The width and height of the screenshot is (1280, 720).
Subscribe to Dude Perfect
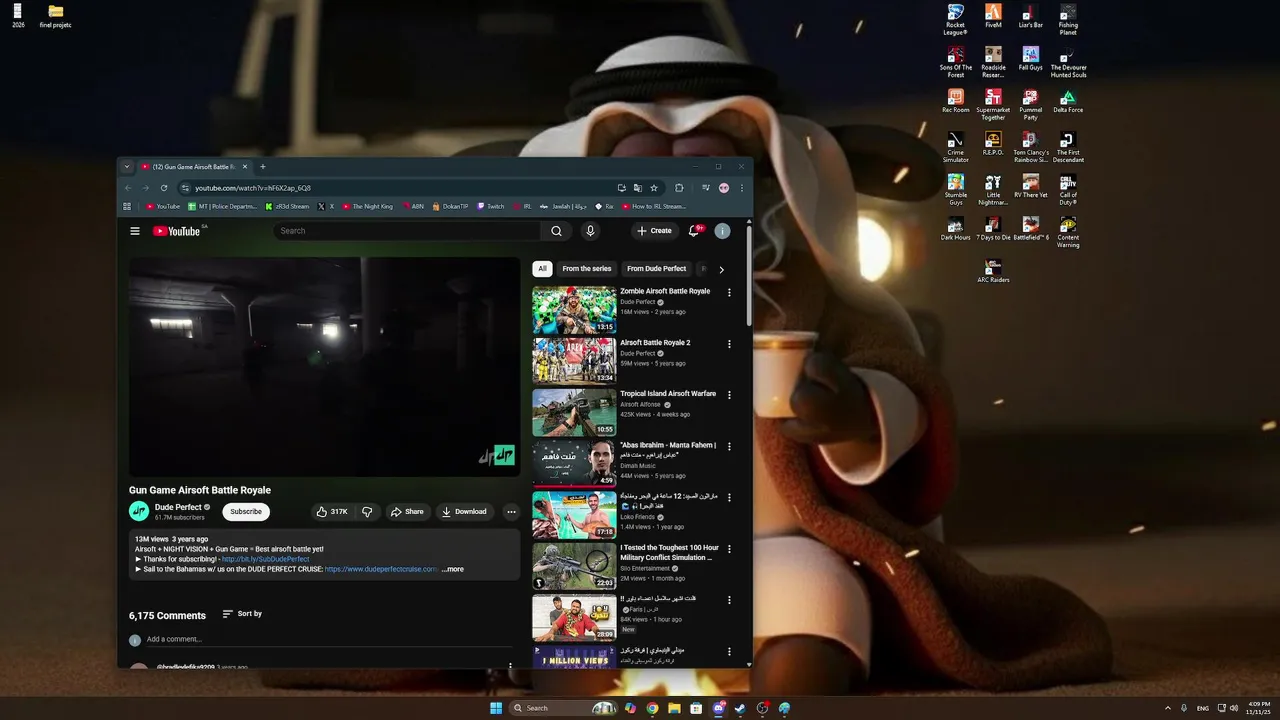pyautogui.click(x=246, y=511)
